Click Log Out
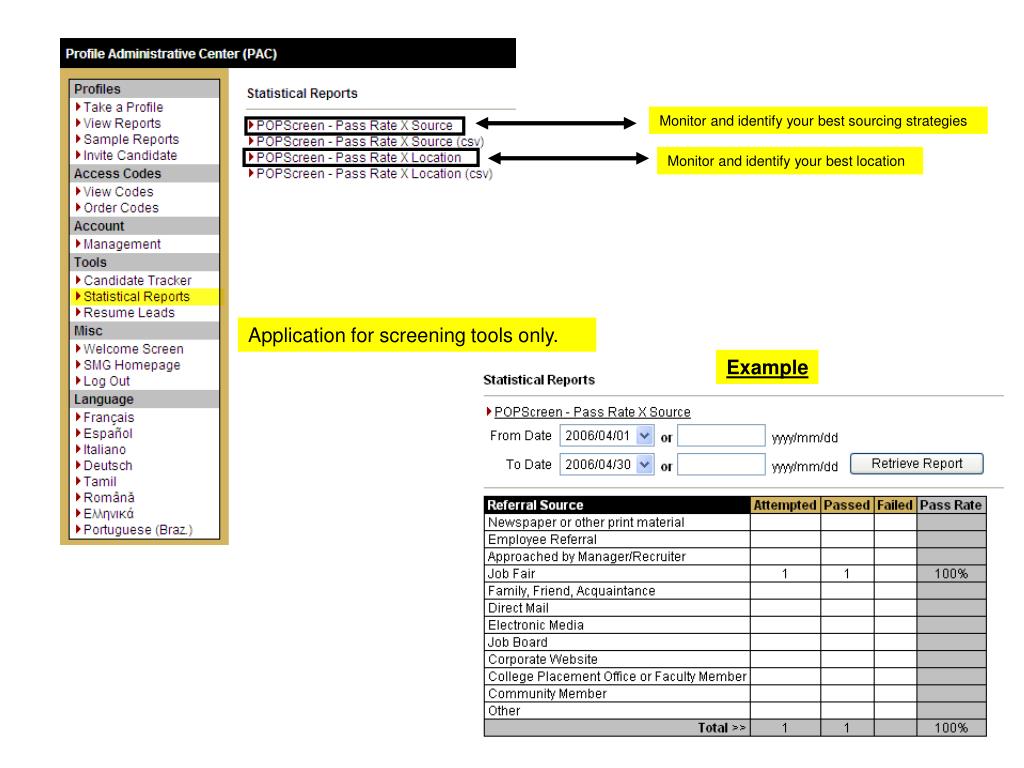The image size is (1024, 768). pos(106,381)
